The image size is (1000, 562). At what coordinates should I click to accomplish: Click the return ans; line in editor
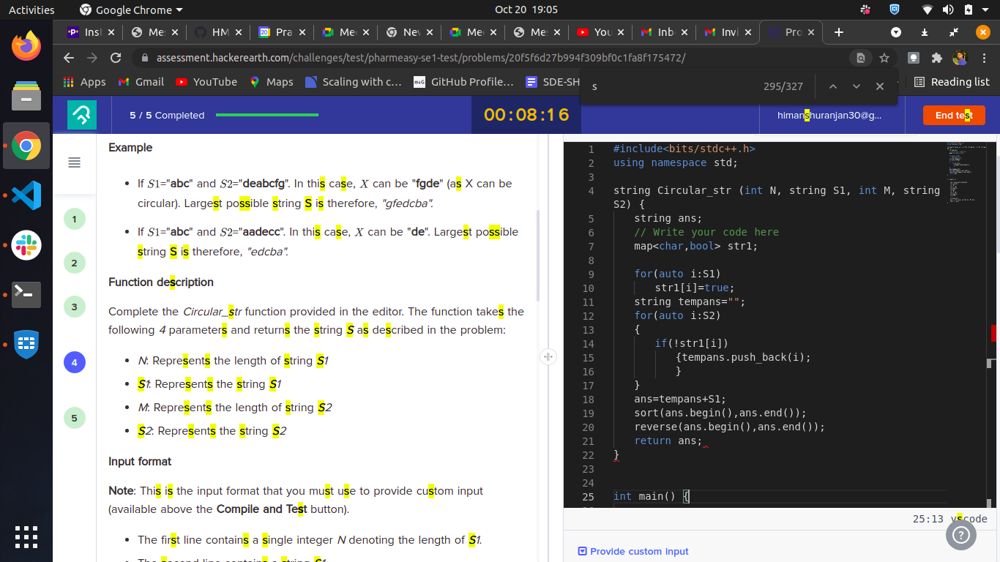click(x=667, y=441)
